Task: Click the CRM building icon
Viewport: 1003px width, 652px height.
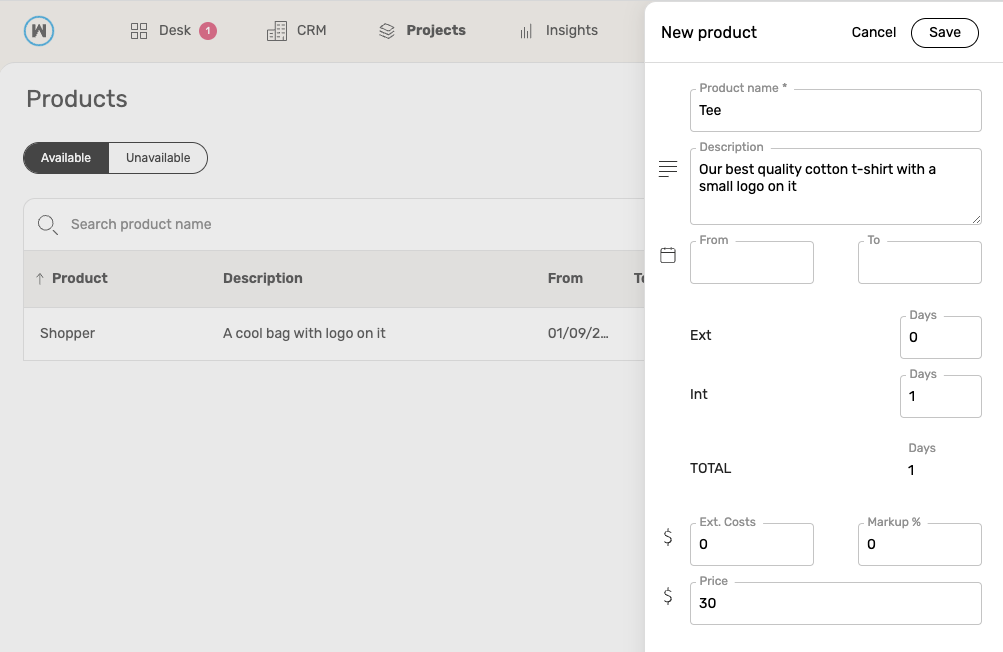Action: [277, 31]
